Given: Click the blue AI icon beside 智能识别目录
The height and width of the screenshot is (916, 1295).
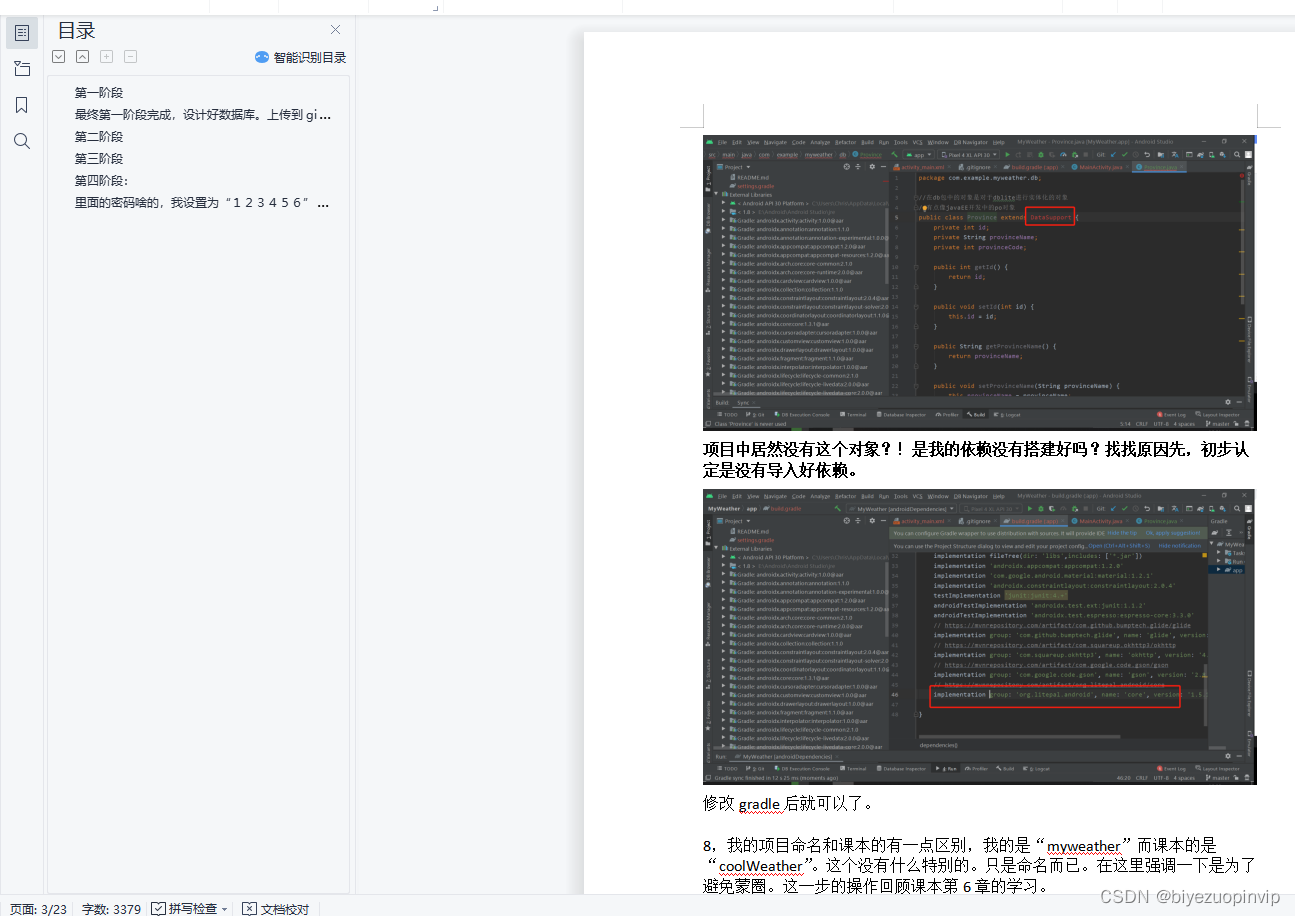Looking at the screenshot, I should point(260,57).
